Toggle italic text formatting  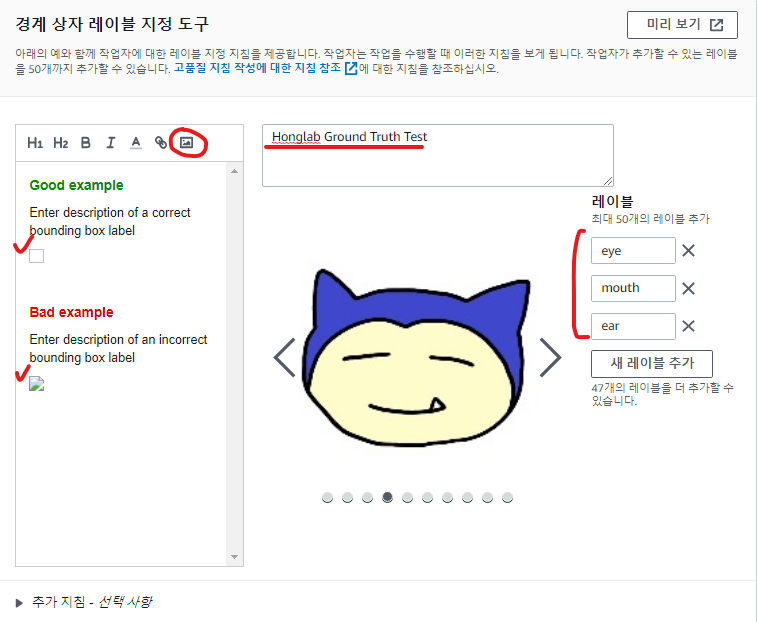click(111, 143)
